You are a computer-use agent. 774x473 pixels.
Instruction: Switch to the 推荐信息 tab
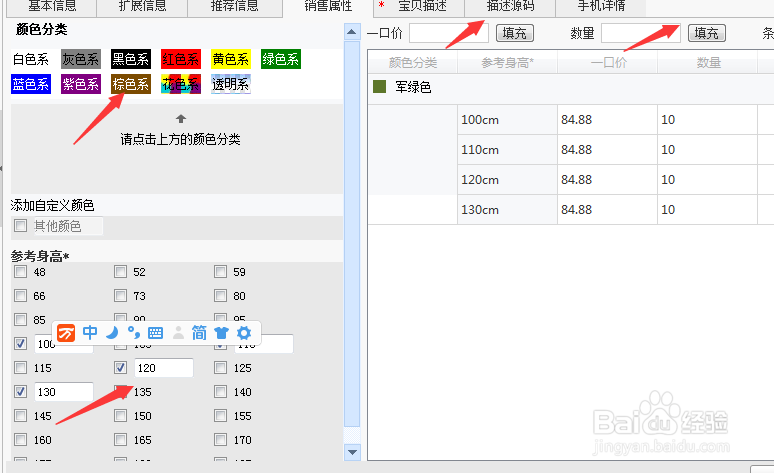click(234, 7)
